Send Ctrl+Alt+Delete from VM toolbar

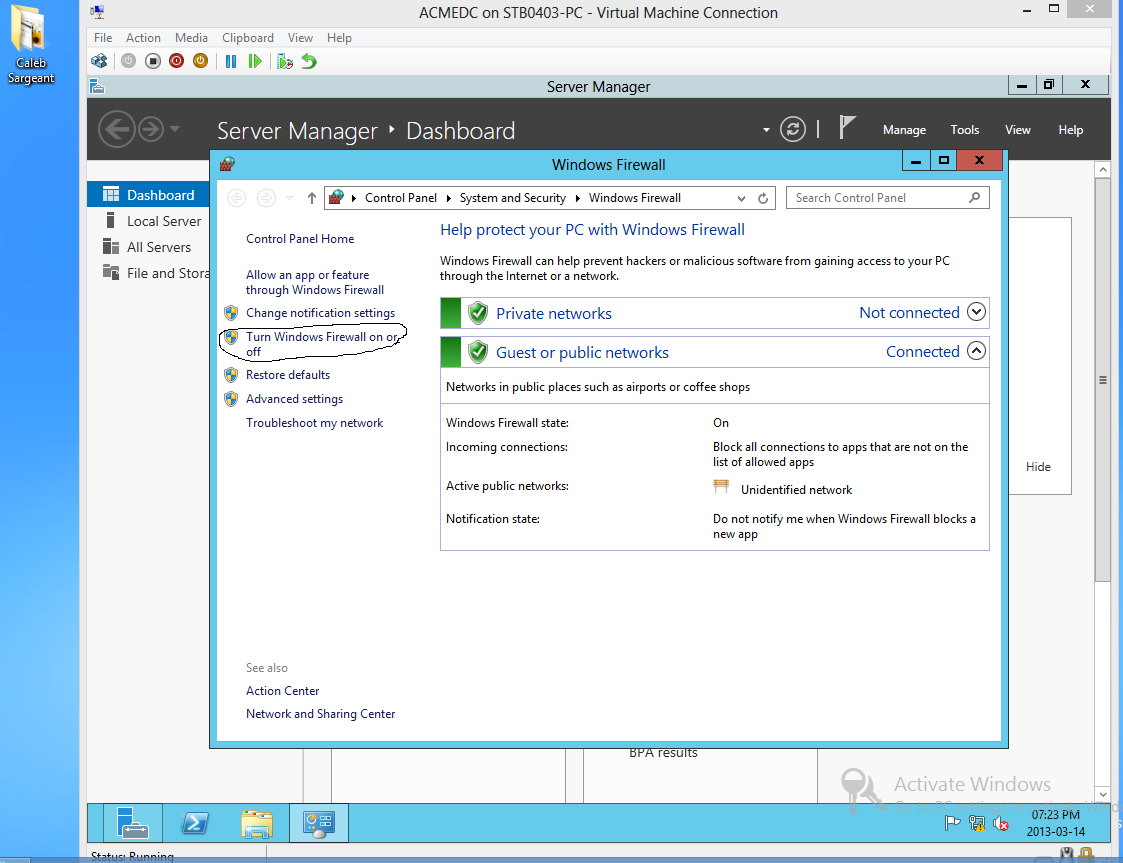pyautogui.click(x=100, y=62)
